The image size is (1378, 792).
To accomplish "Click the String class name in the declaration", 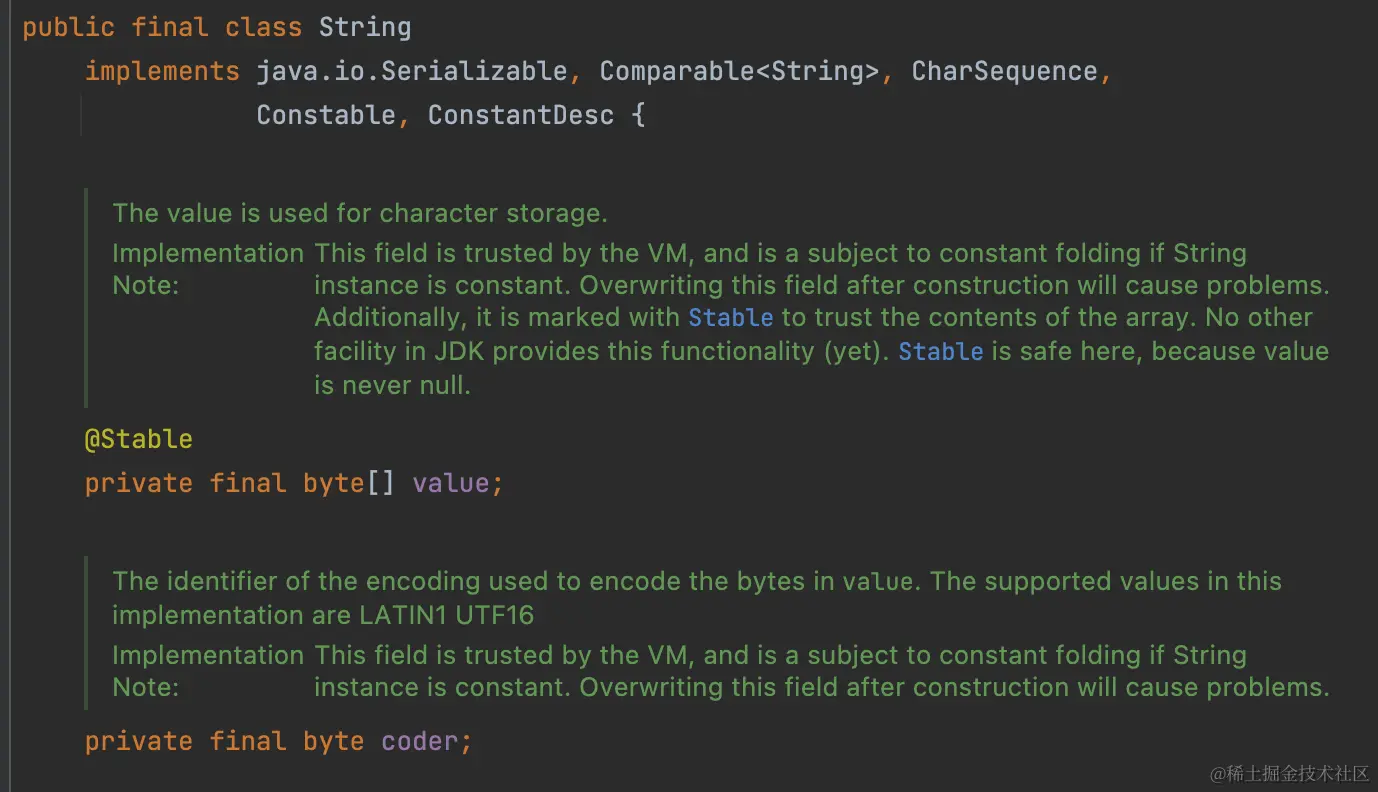I will [x=364, y=27].
